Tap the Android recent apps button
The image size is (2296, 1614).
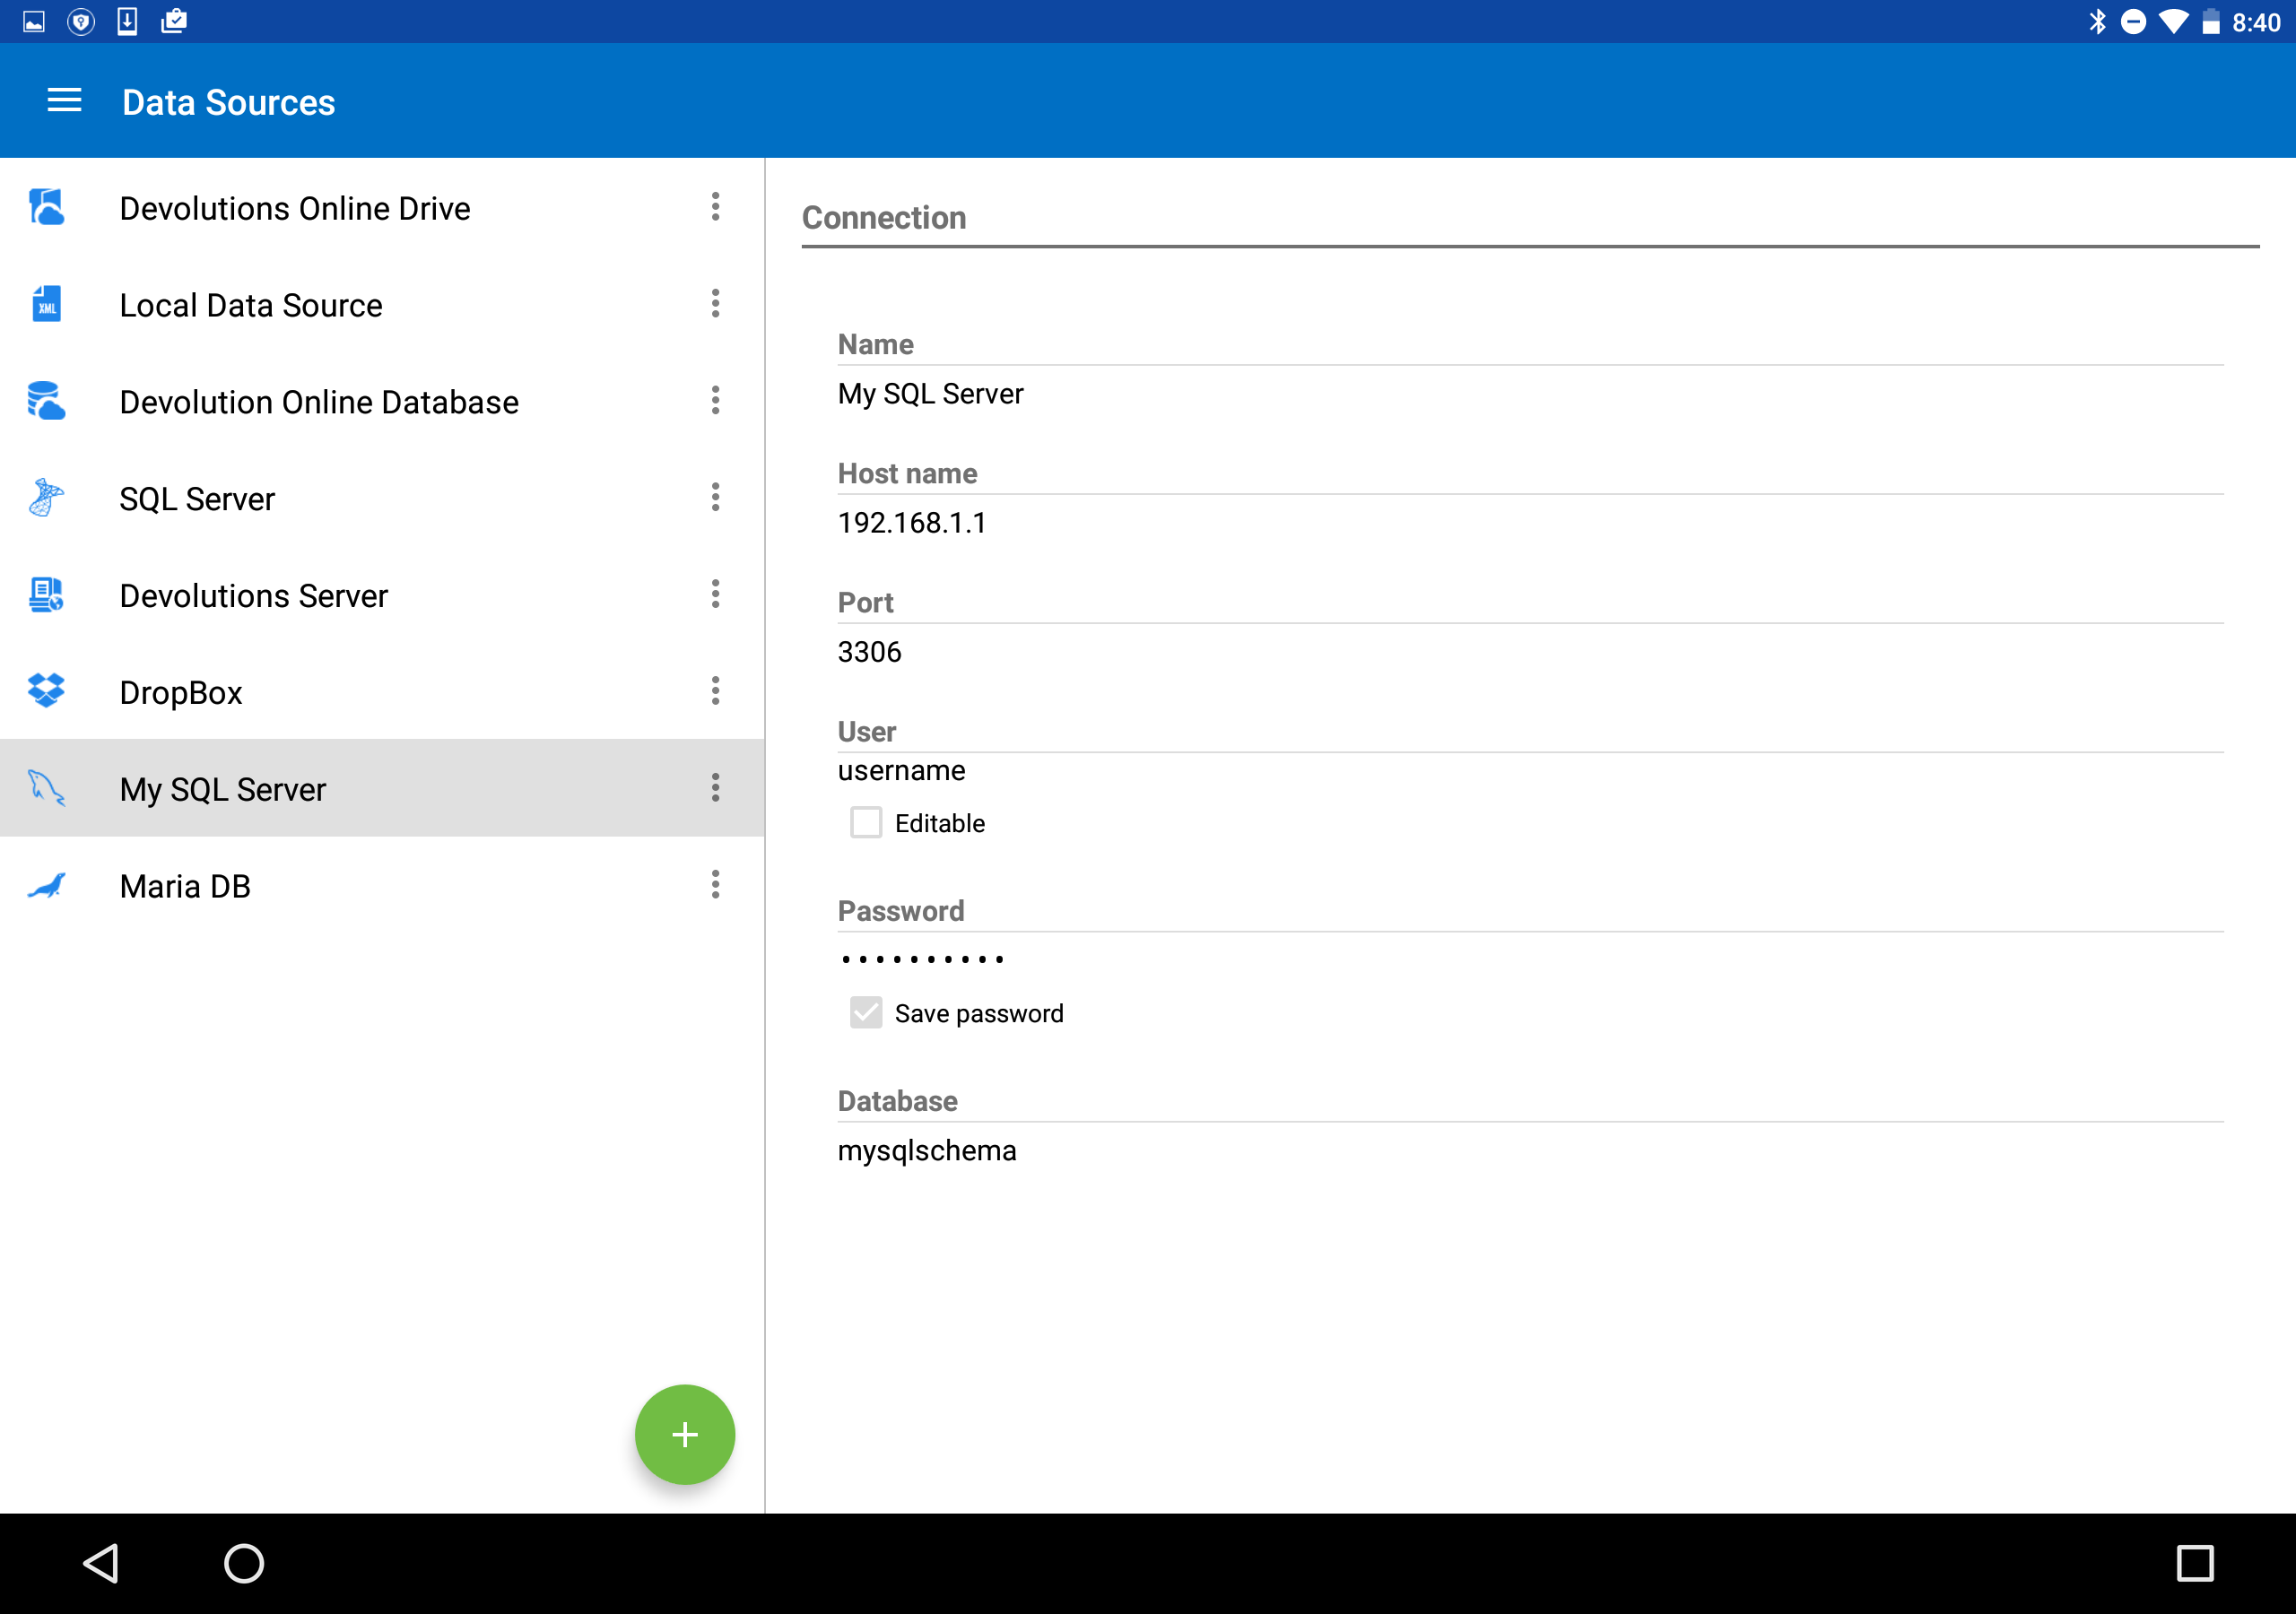tap(2195, 1563)
